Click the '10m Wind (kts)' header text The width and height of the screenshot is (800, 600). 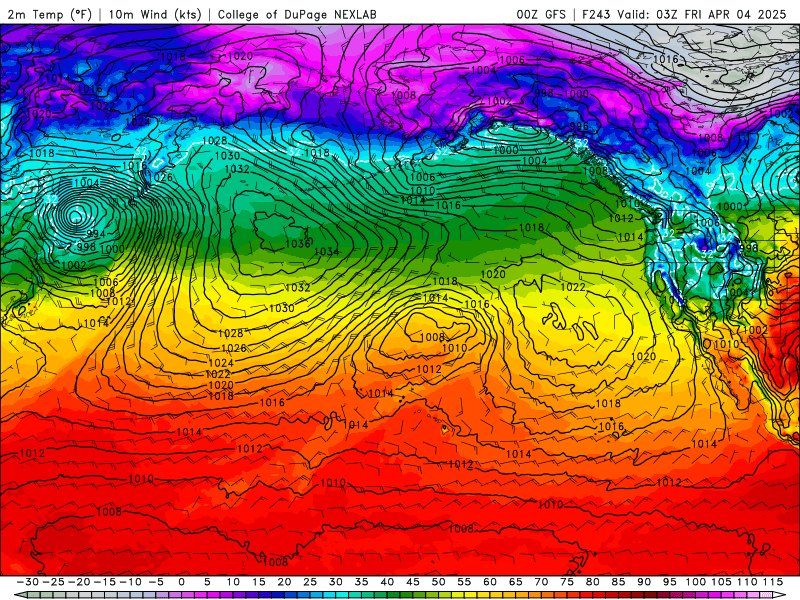(155, 14)
